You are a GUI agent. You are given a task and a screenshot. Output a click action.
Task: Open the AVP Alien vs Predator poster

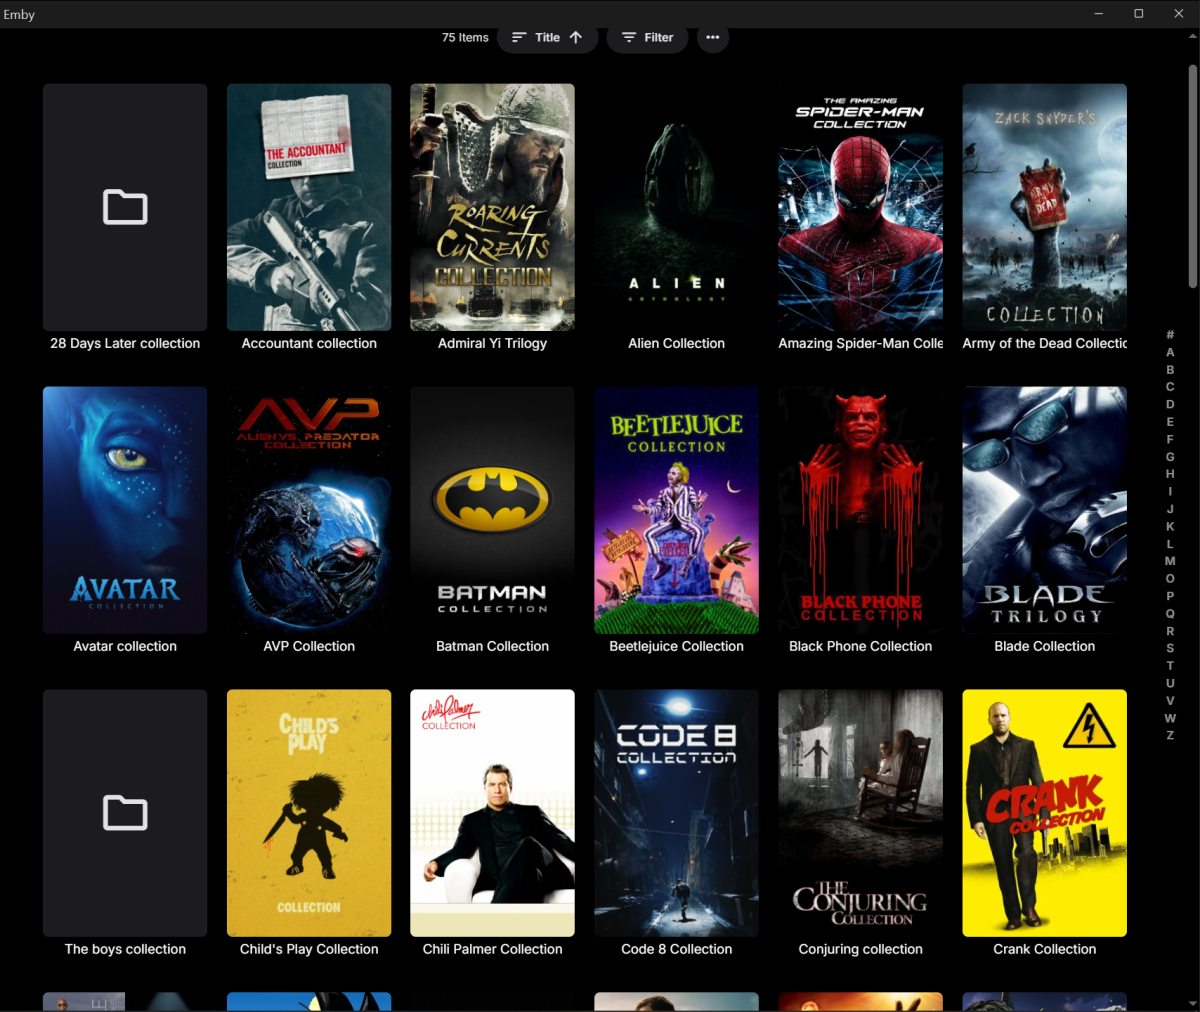coord(309,510)
